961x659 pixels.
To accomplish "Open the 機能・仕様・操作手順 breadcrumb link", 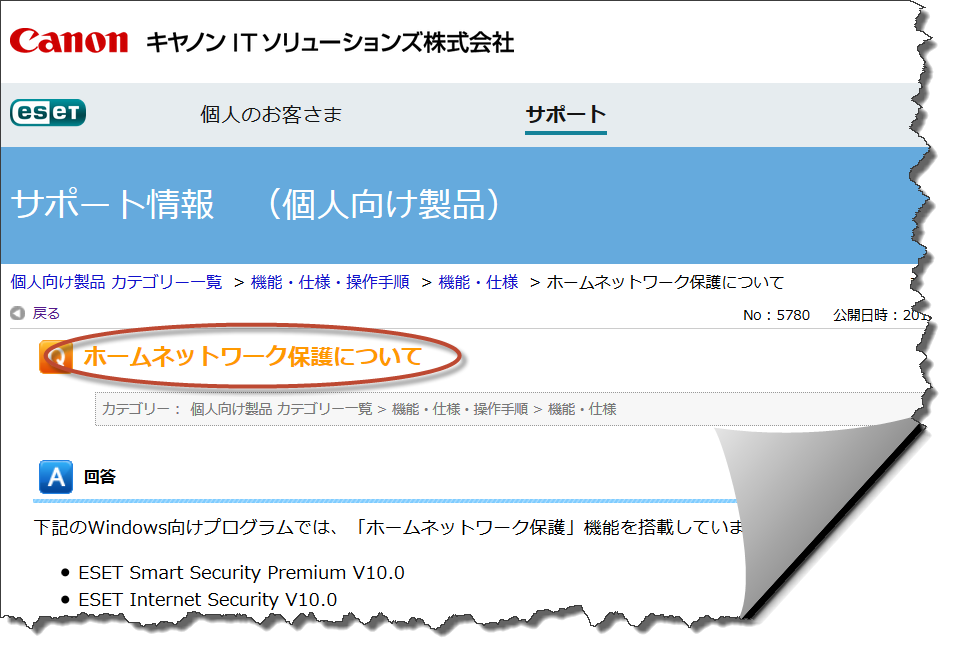I will (330, 282).
